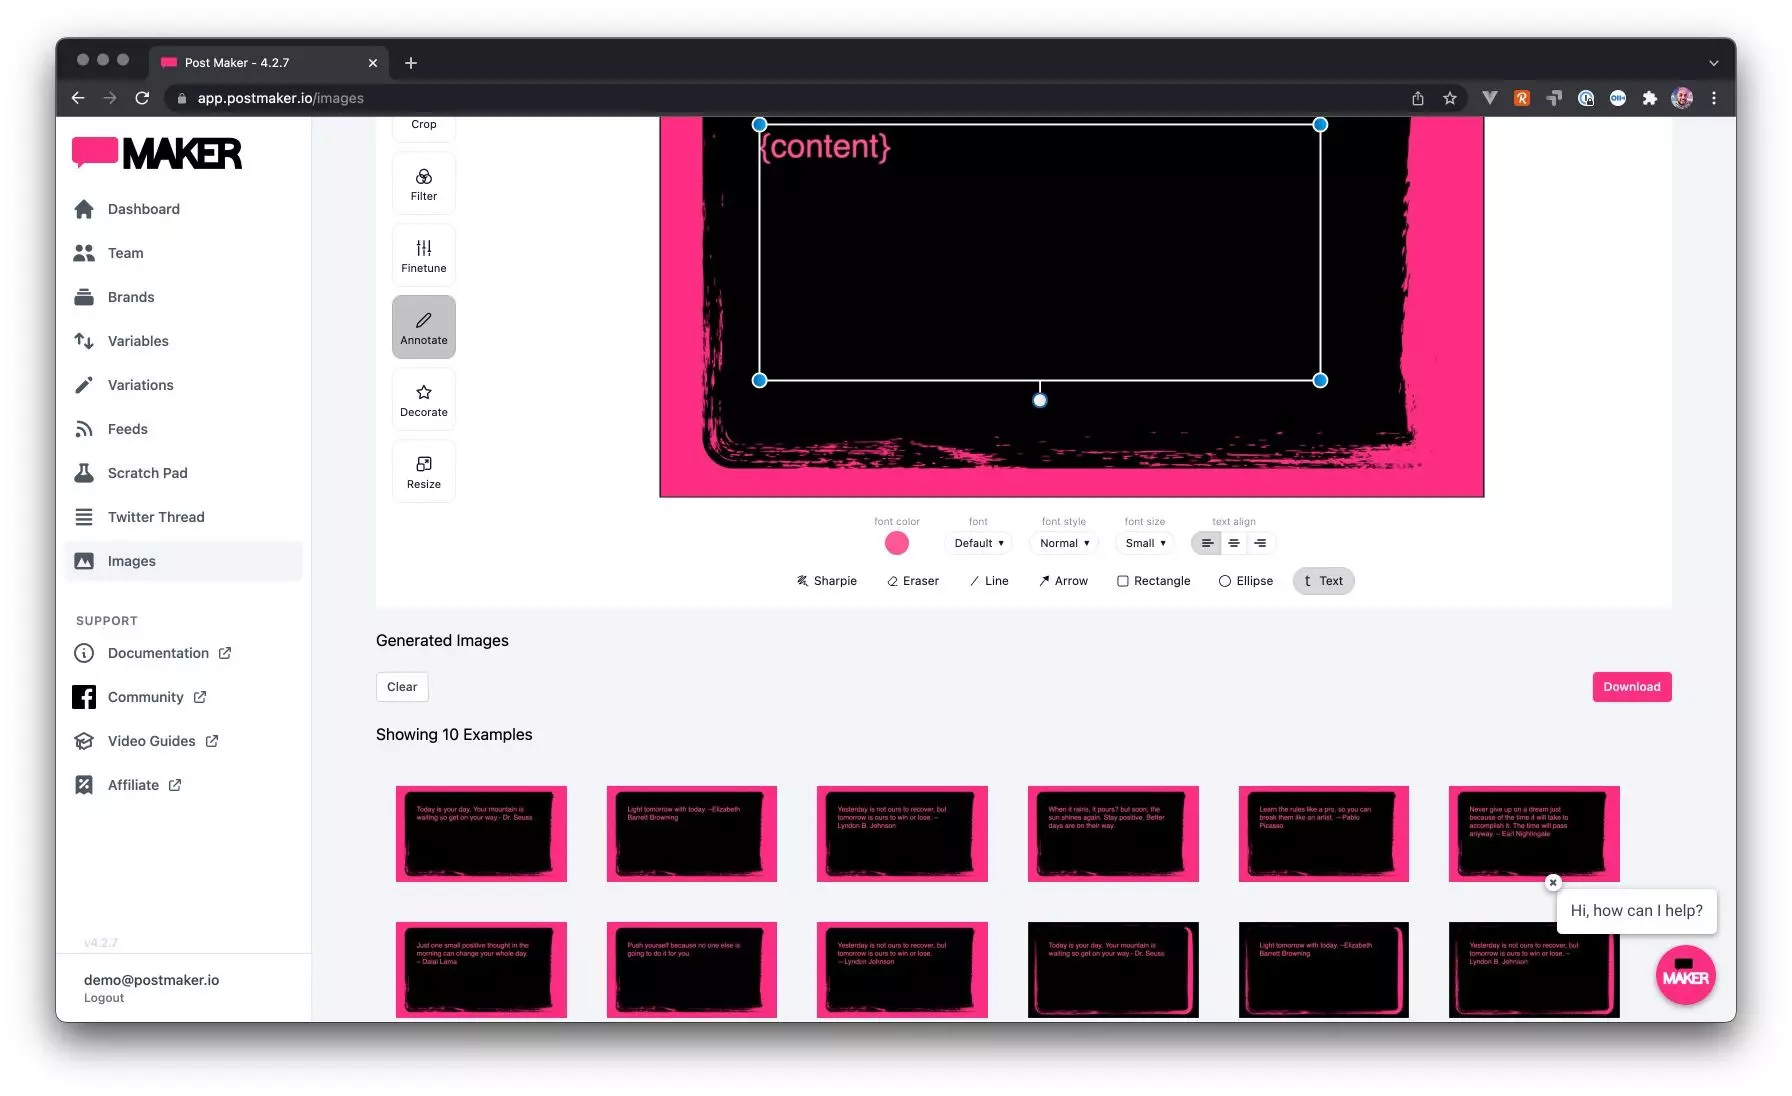The image size is (1792, 1096).
Task: Open the Dalai Lama quote thumbnail
Action: coord(481,970)
